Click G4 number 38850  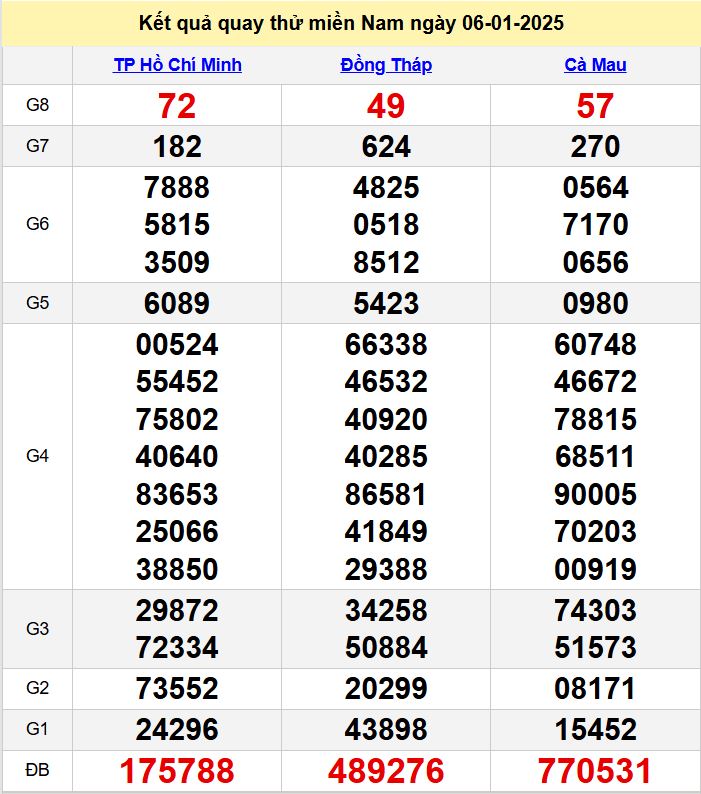click(177, 569)
